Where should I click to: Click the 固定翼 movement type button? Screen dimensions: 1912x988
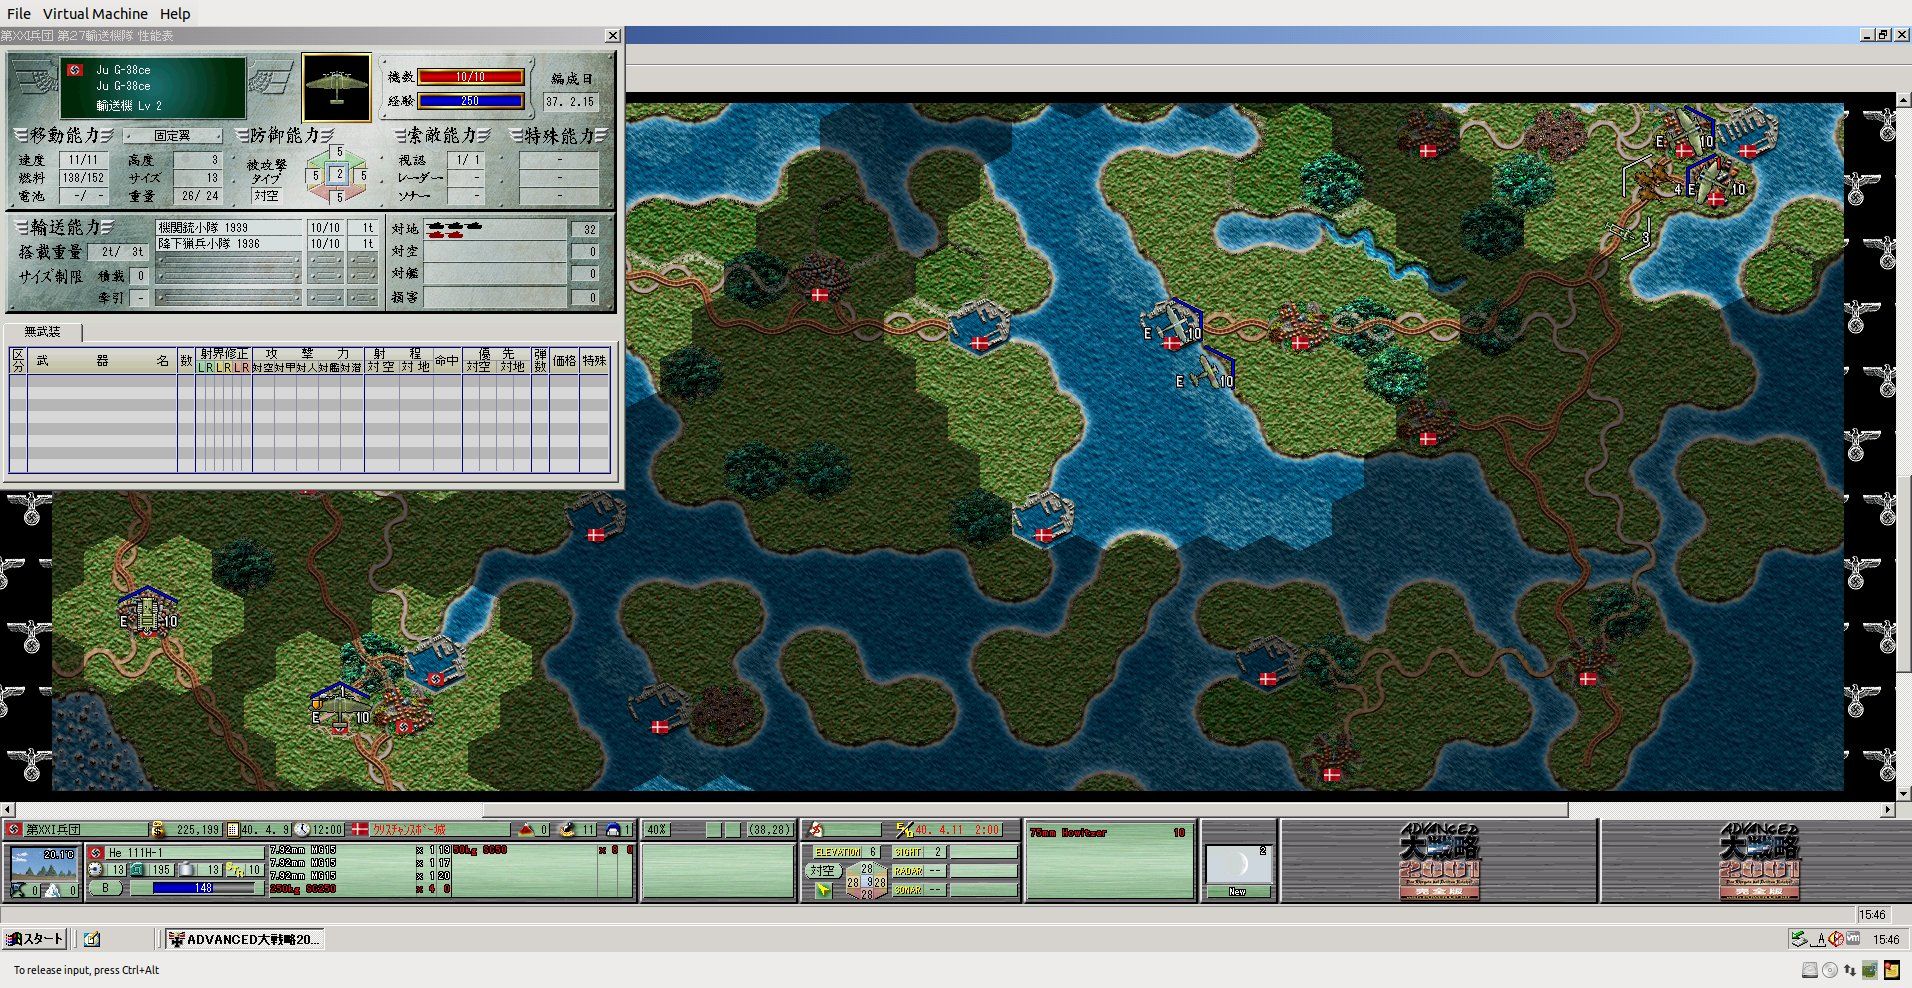(x=173, y=135)
